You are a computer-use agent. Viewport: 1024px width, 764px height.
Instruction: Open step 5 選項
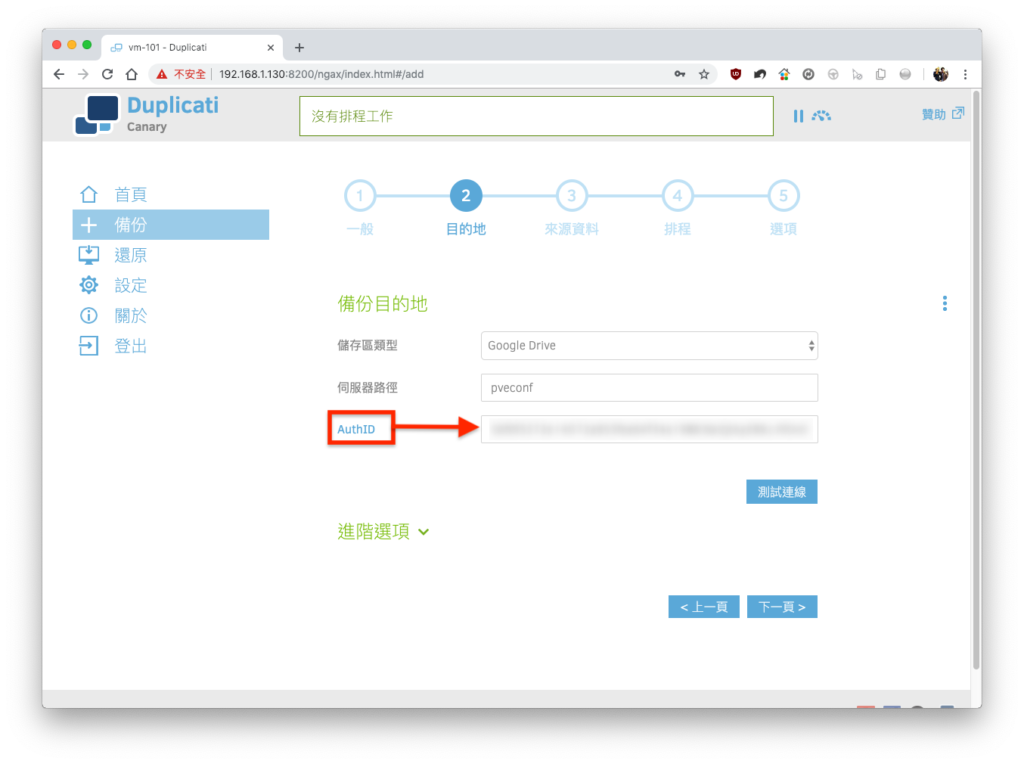783,196
